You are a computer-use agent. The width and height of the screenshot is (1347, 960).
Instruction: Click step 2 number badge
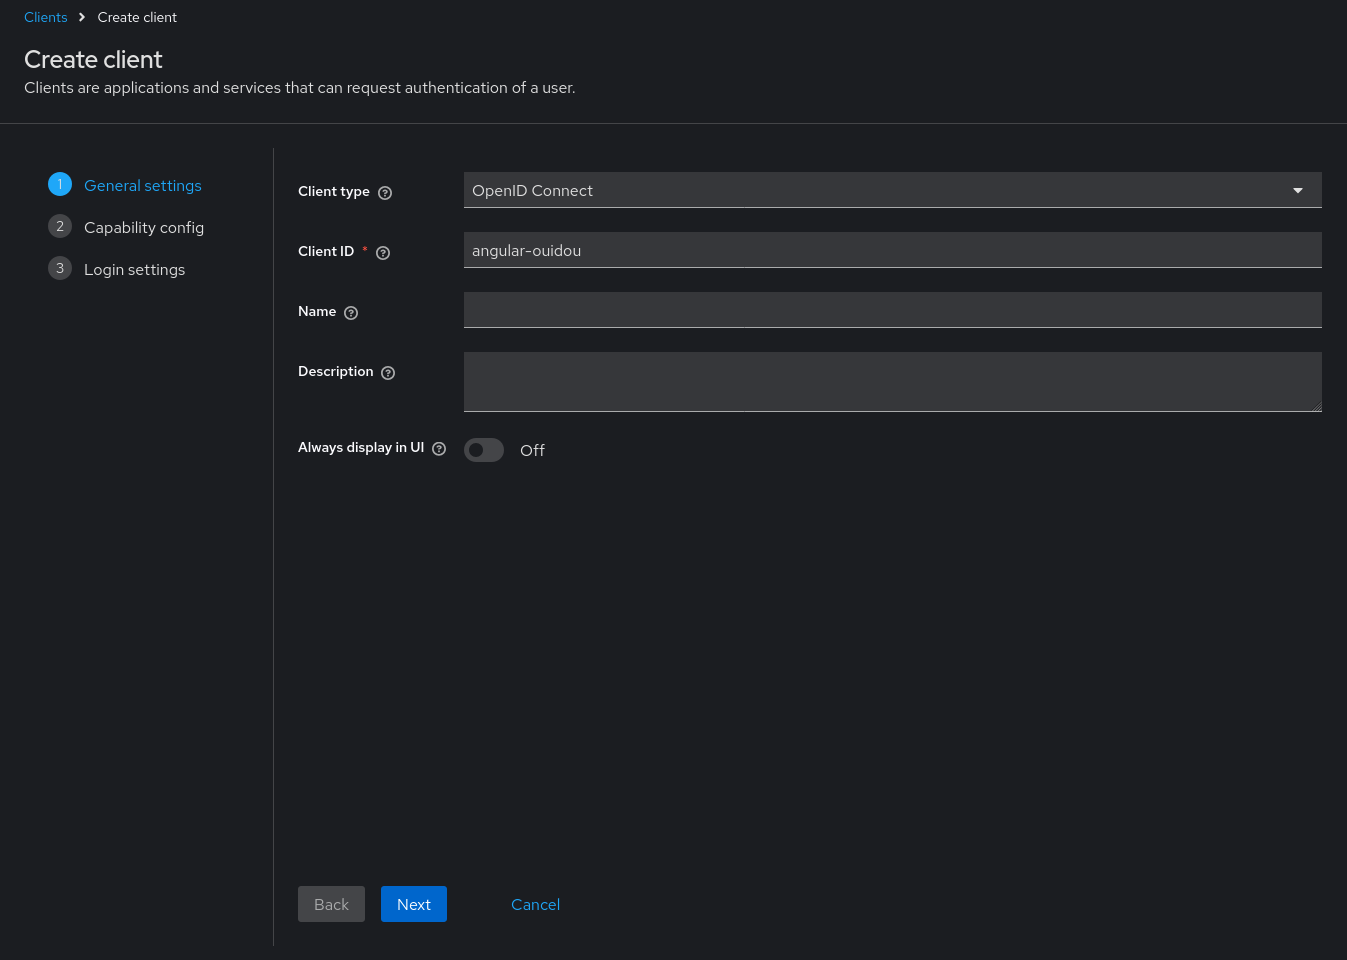click(x=60, y=227)
